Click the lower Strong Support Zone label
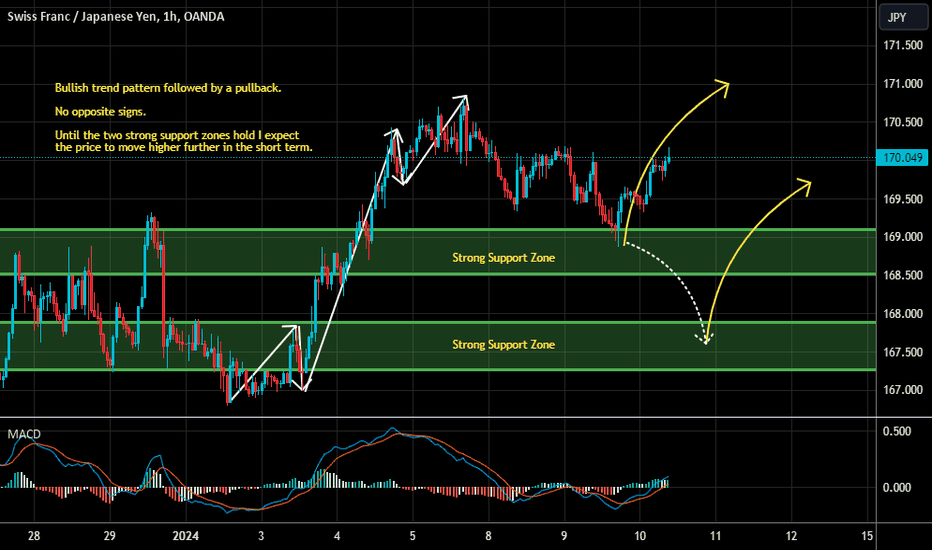 [x=503, y=344]
